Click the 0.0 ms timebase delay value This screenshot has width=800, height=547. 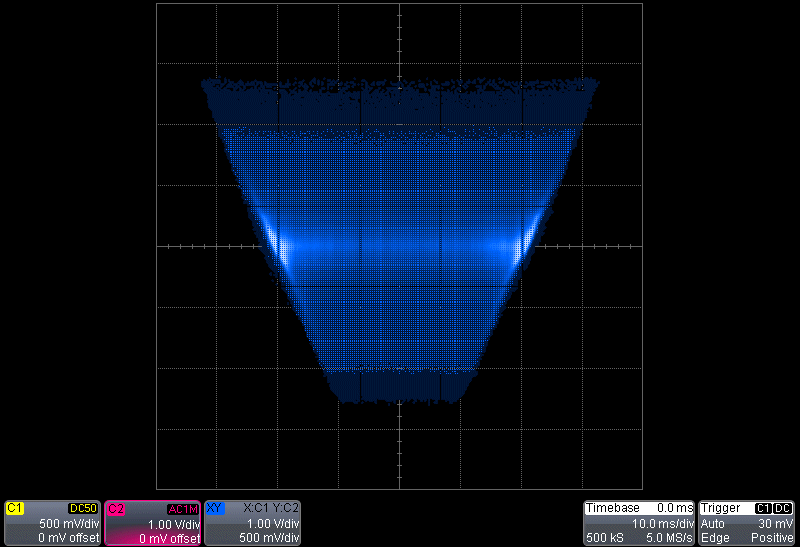tap(675, 508)
